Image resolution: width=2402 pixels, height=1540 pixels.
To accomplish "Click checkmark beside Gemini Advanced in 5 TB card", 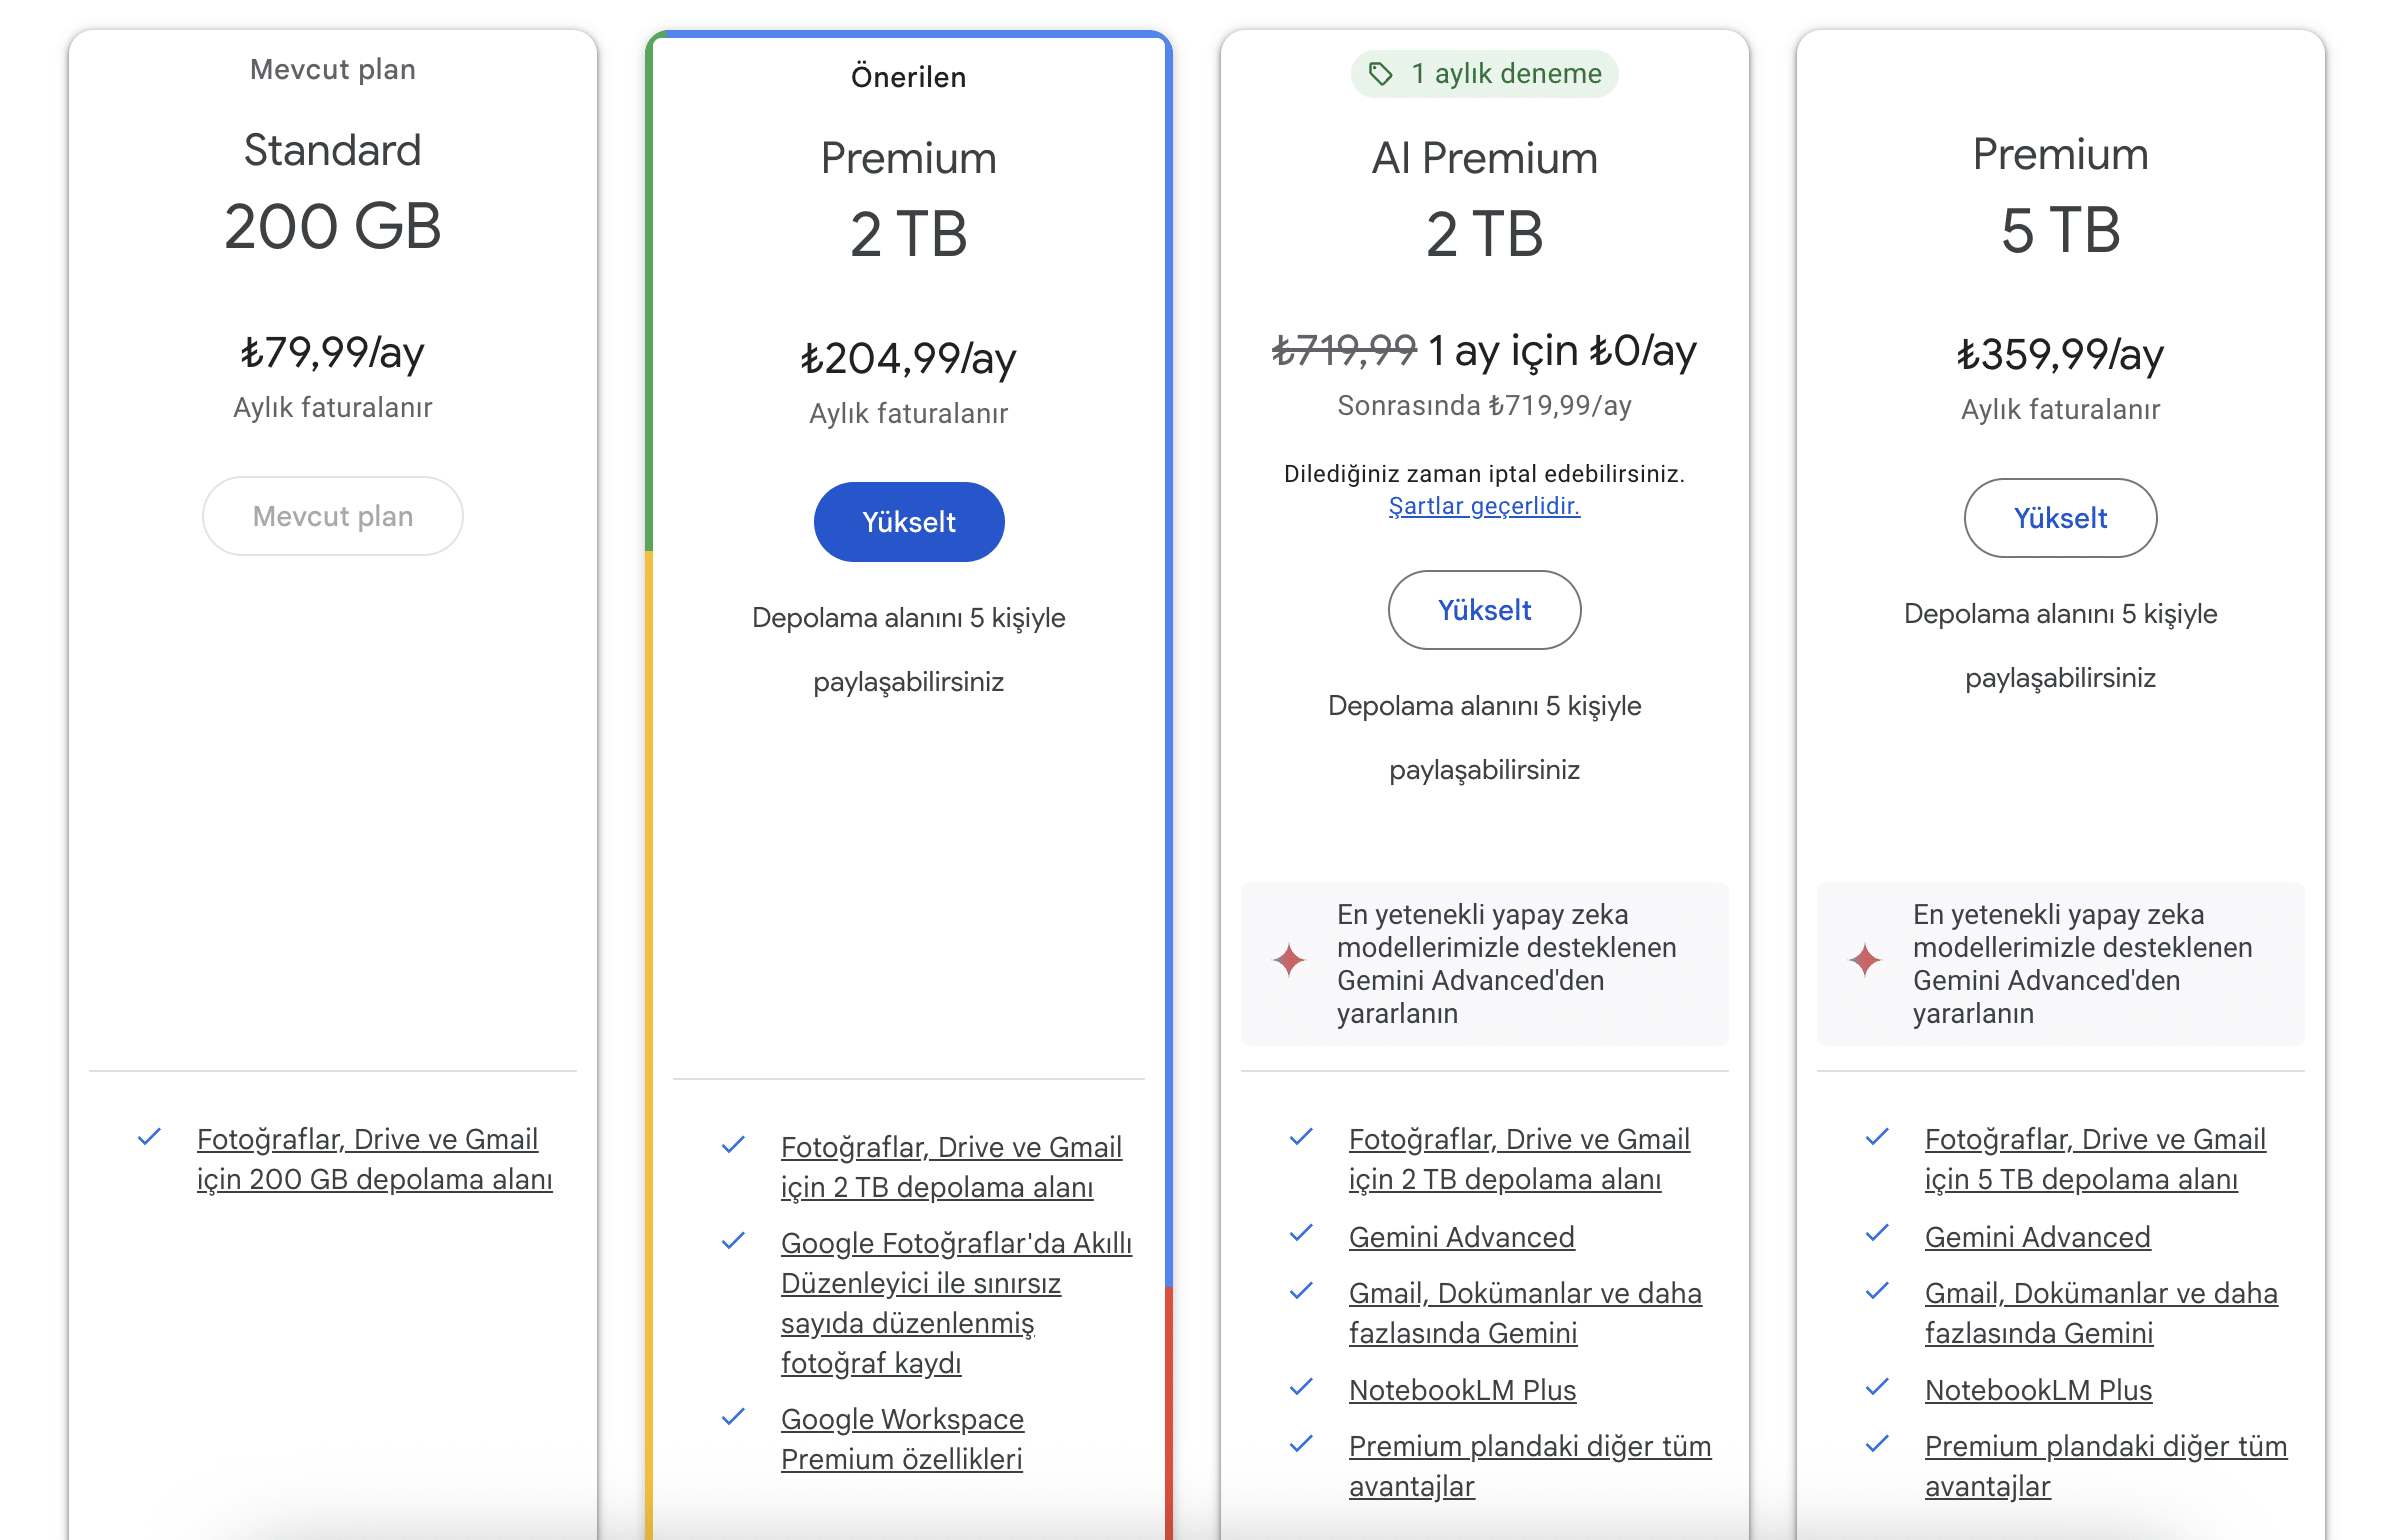I will (1877, 1234).
